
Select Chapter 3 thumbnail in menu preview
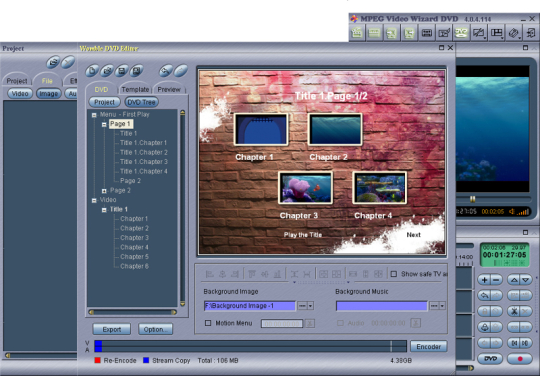tap(305, 188)
